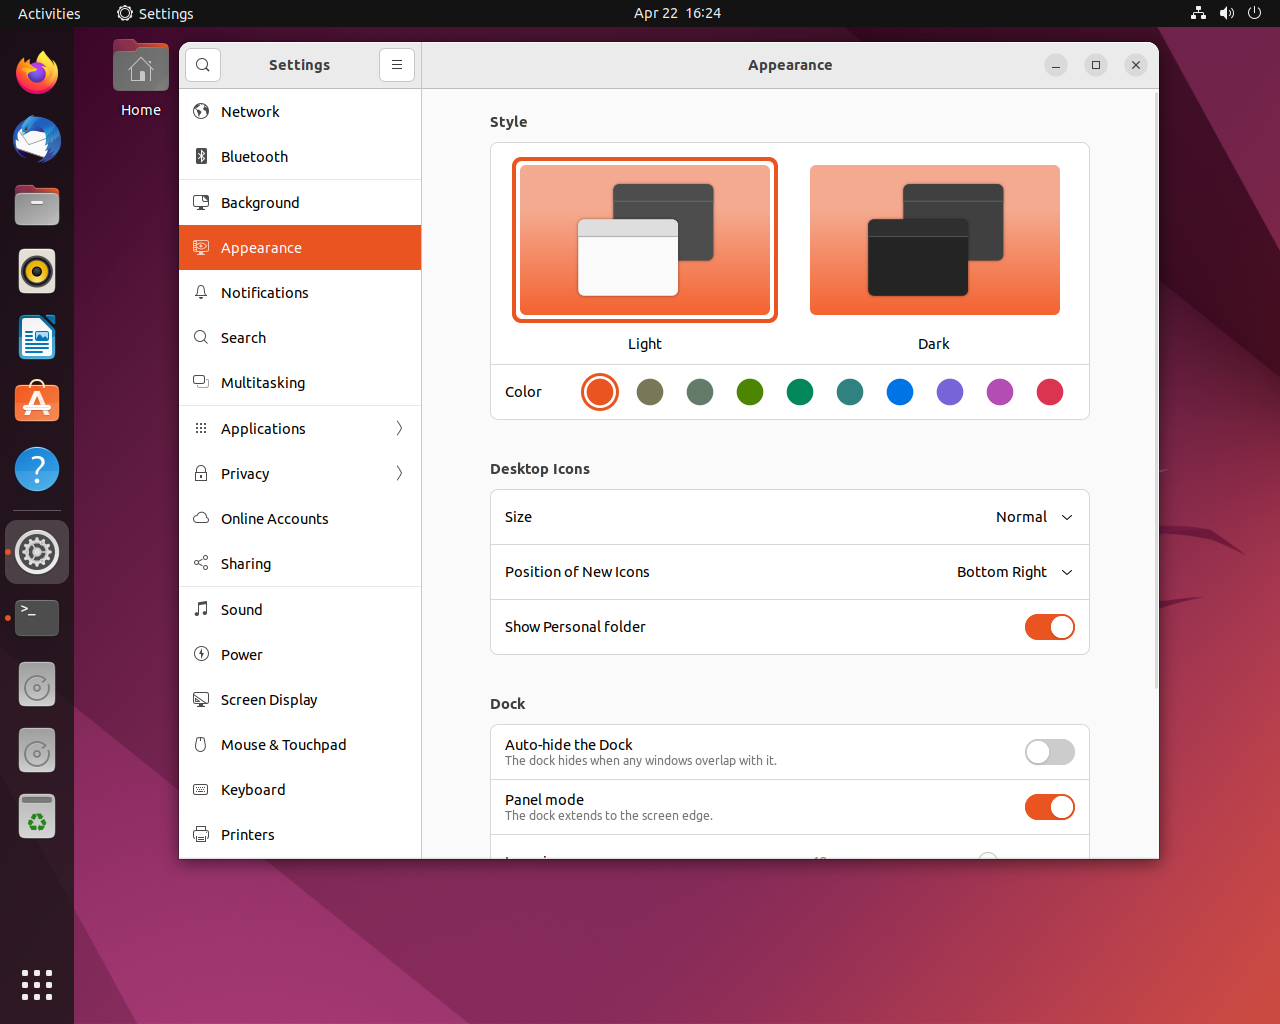This screenshot has width=1280, height=1024.
Task: Open the Bluetooth settings panel
Action: click(x=300, y=157)
